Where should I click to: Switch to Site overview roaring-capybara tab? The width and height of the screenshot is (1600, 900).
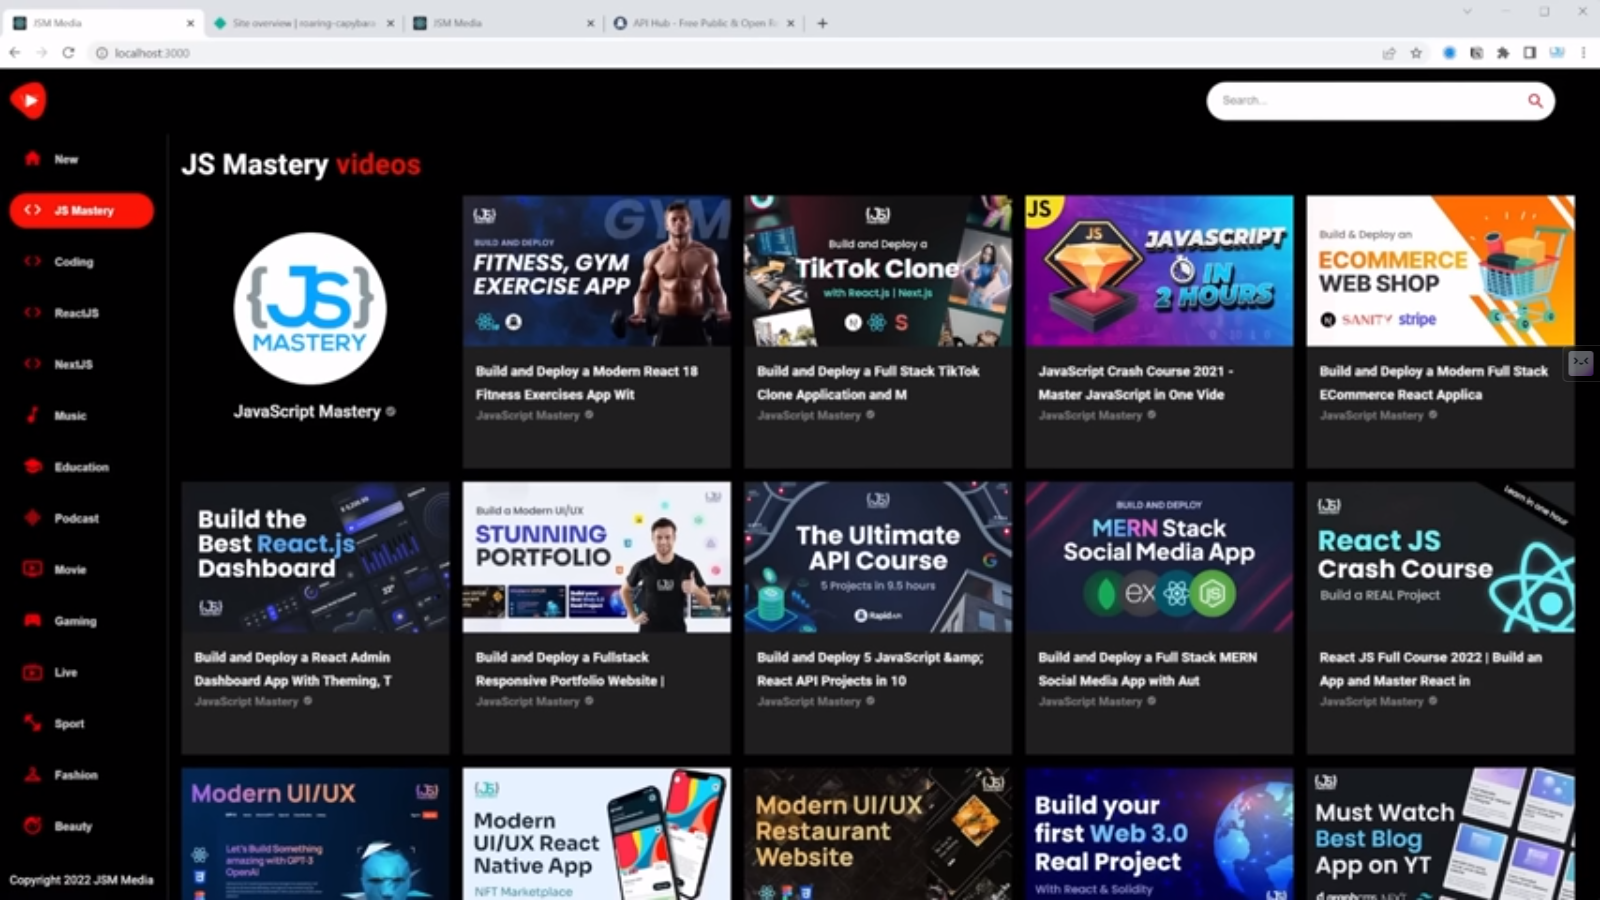[305, 23]
